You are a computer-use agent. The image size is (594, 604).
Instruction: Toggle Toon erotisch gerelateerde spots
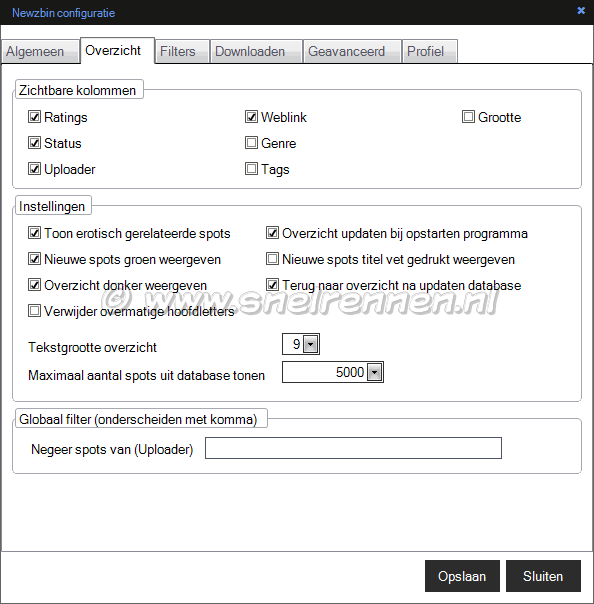coord(34,233)
